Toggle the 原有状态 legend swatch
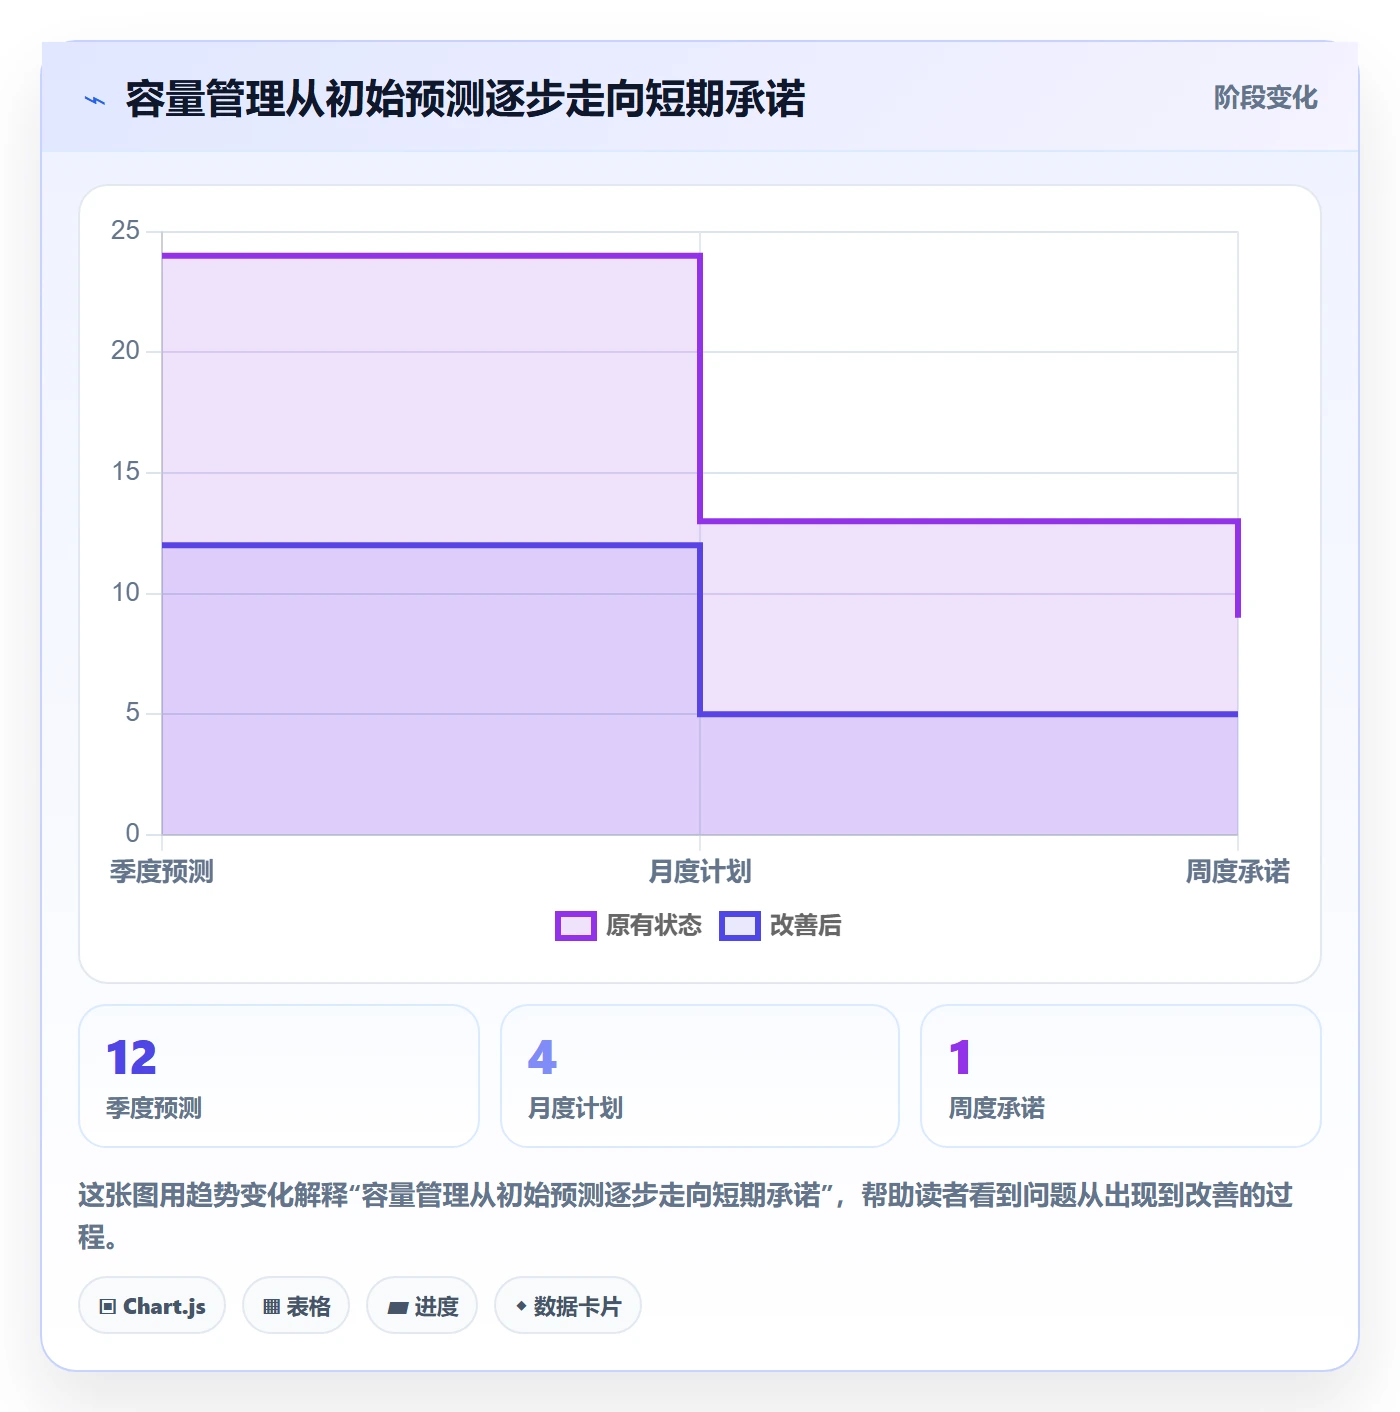 pyautogui.click(x=575, y=926)
